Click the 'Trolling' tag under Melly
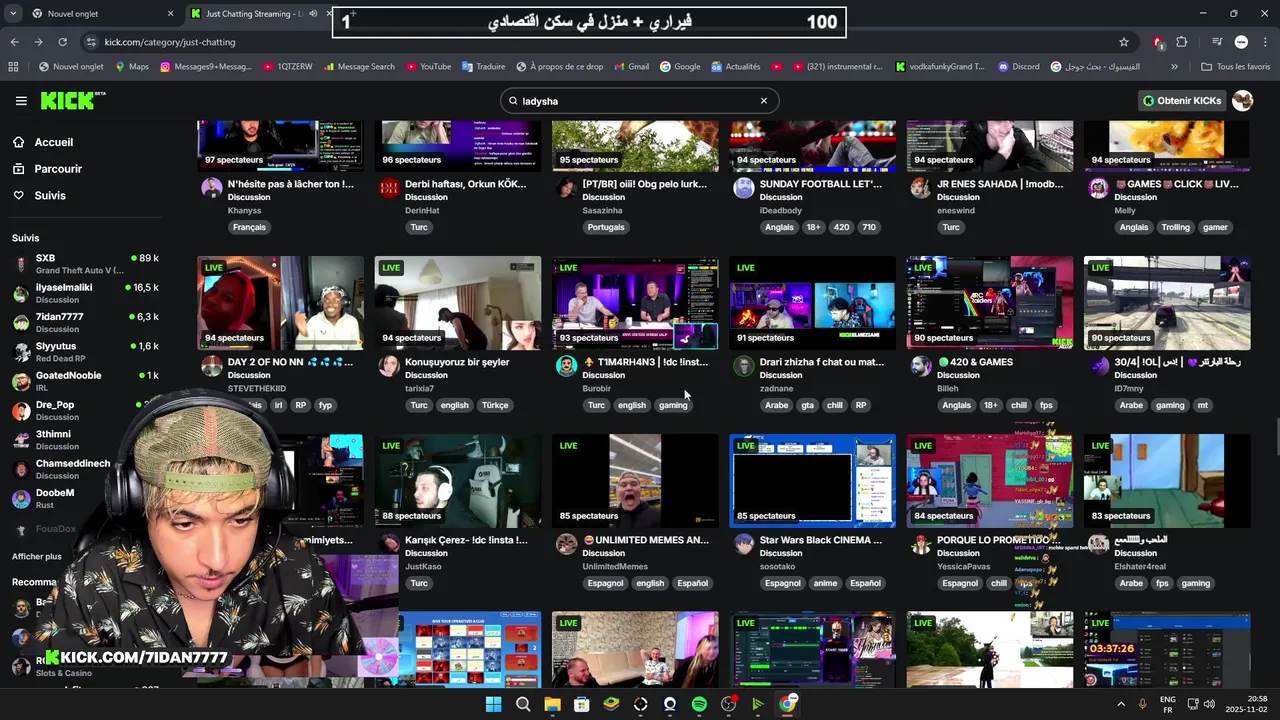The width and height of the screenshot is (1280, 720). coord(1176,227)
